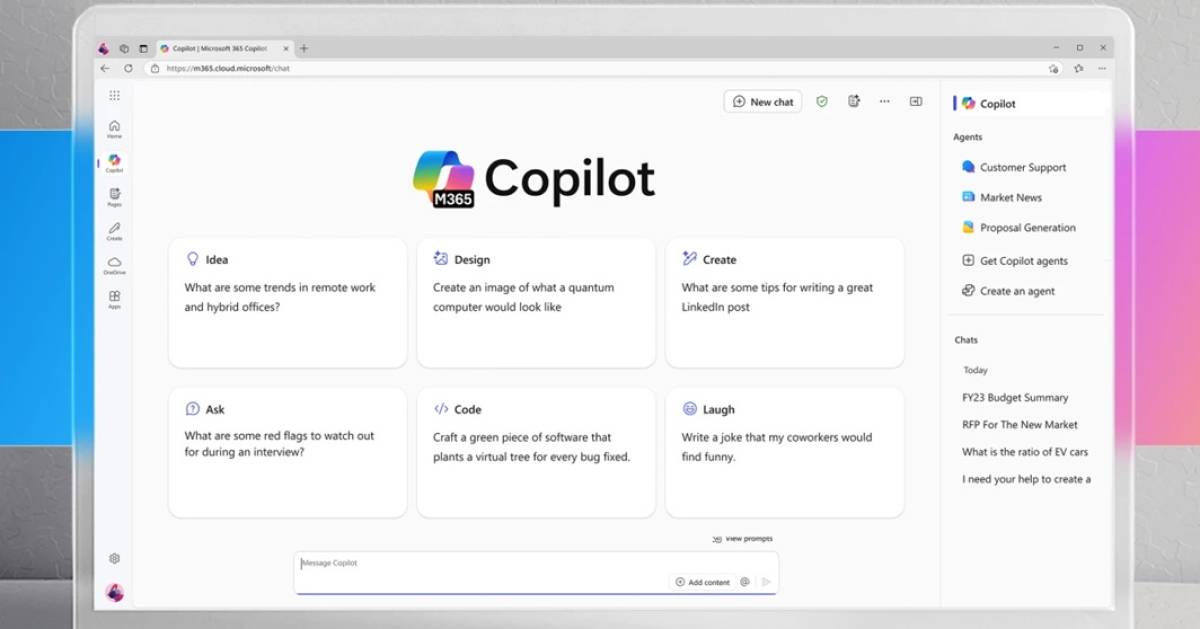Click the app launcher waffle icon
This screenshot has width=1200, height=629.
coord(114,95)
